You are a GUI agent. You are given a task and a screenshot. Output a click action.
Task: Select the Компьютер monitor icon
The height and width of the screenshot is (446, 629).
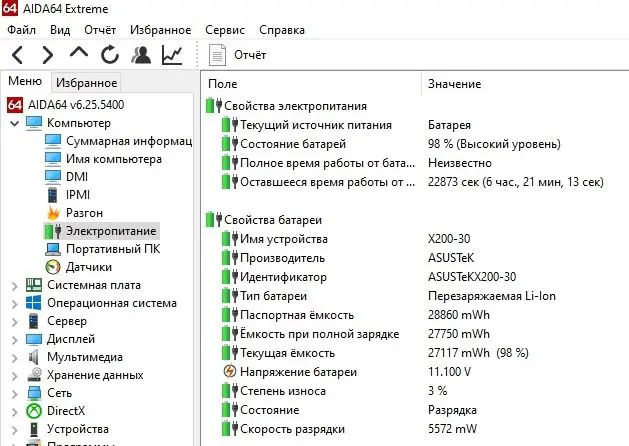tap(34, 123)
